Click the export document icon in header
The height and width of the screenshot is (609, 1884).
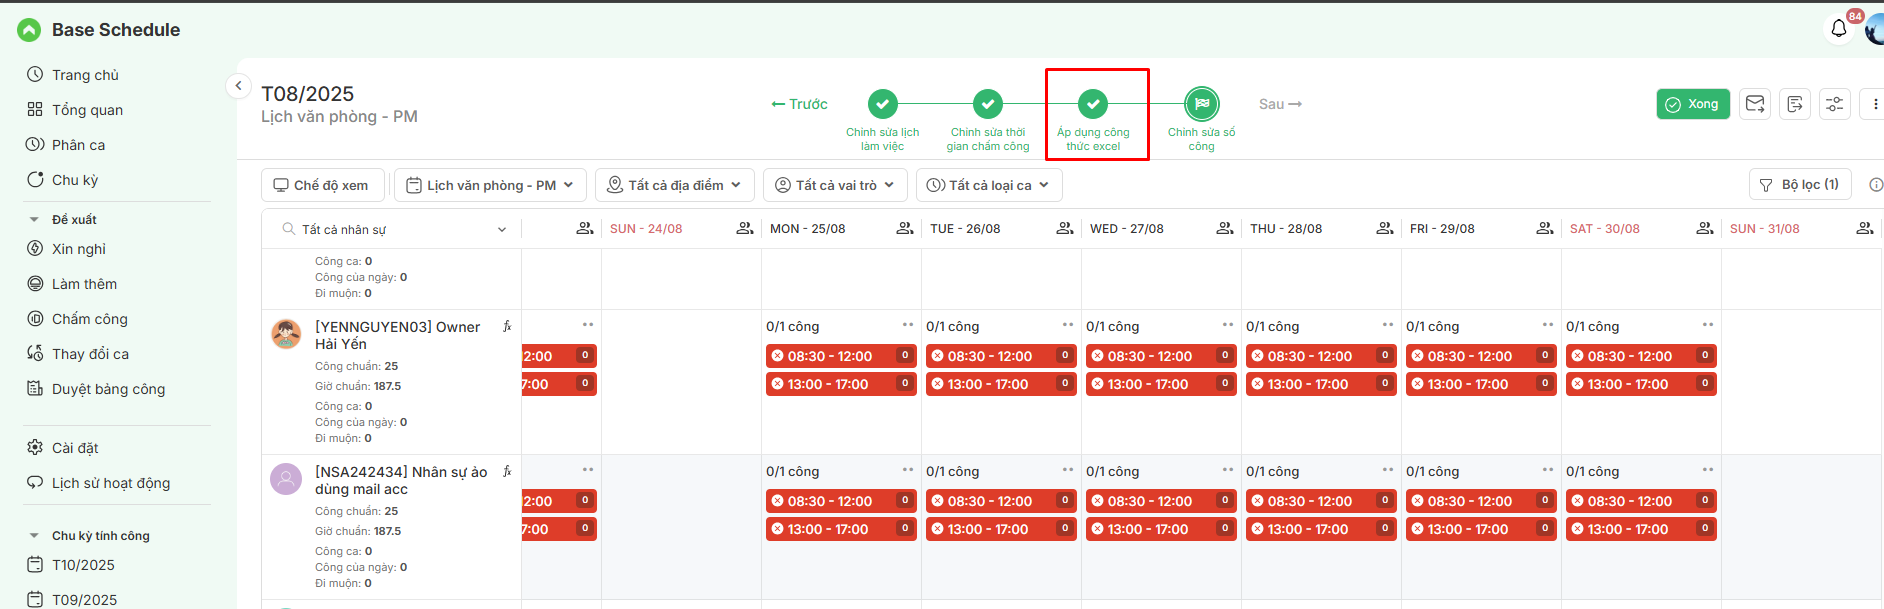coord(1795,104)
